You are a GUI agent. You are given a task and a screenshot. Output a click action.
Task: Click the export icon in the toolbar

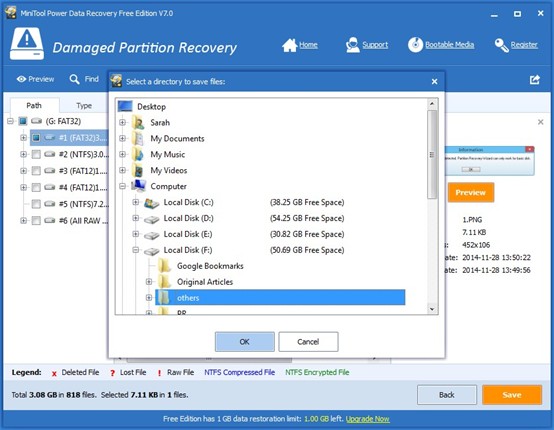click(535, 79)
